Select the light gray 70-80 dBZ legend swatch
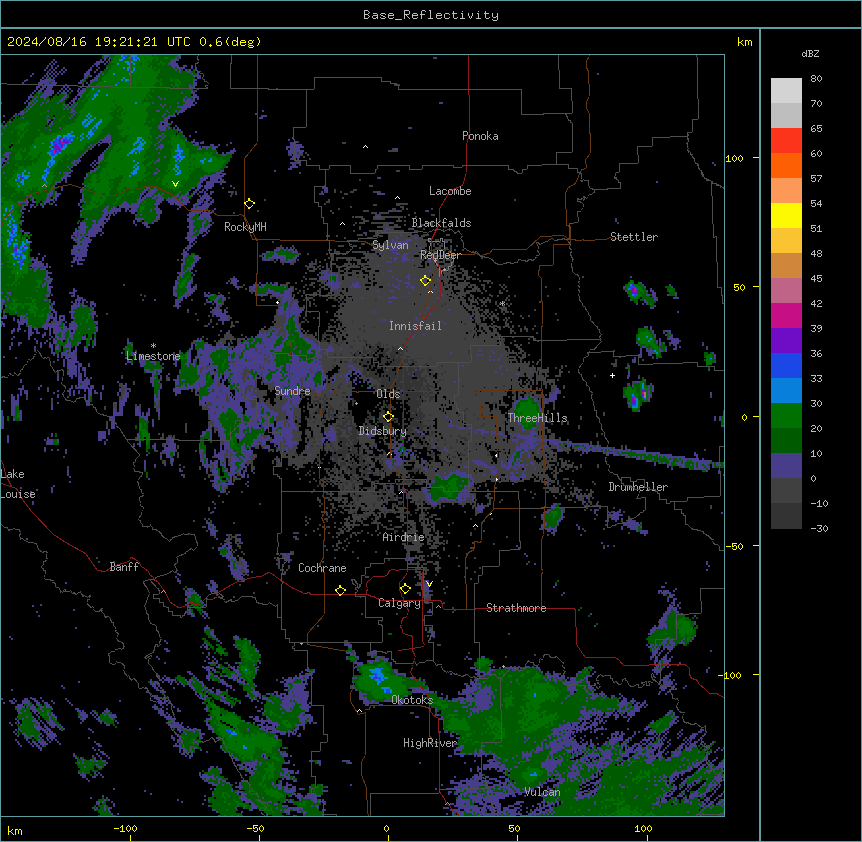Image resolution: width=862 pixels, height=842 pixels. point(786,91)
